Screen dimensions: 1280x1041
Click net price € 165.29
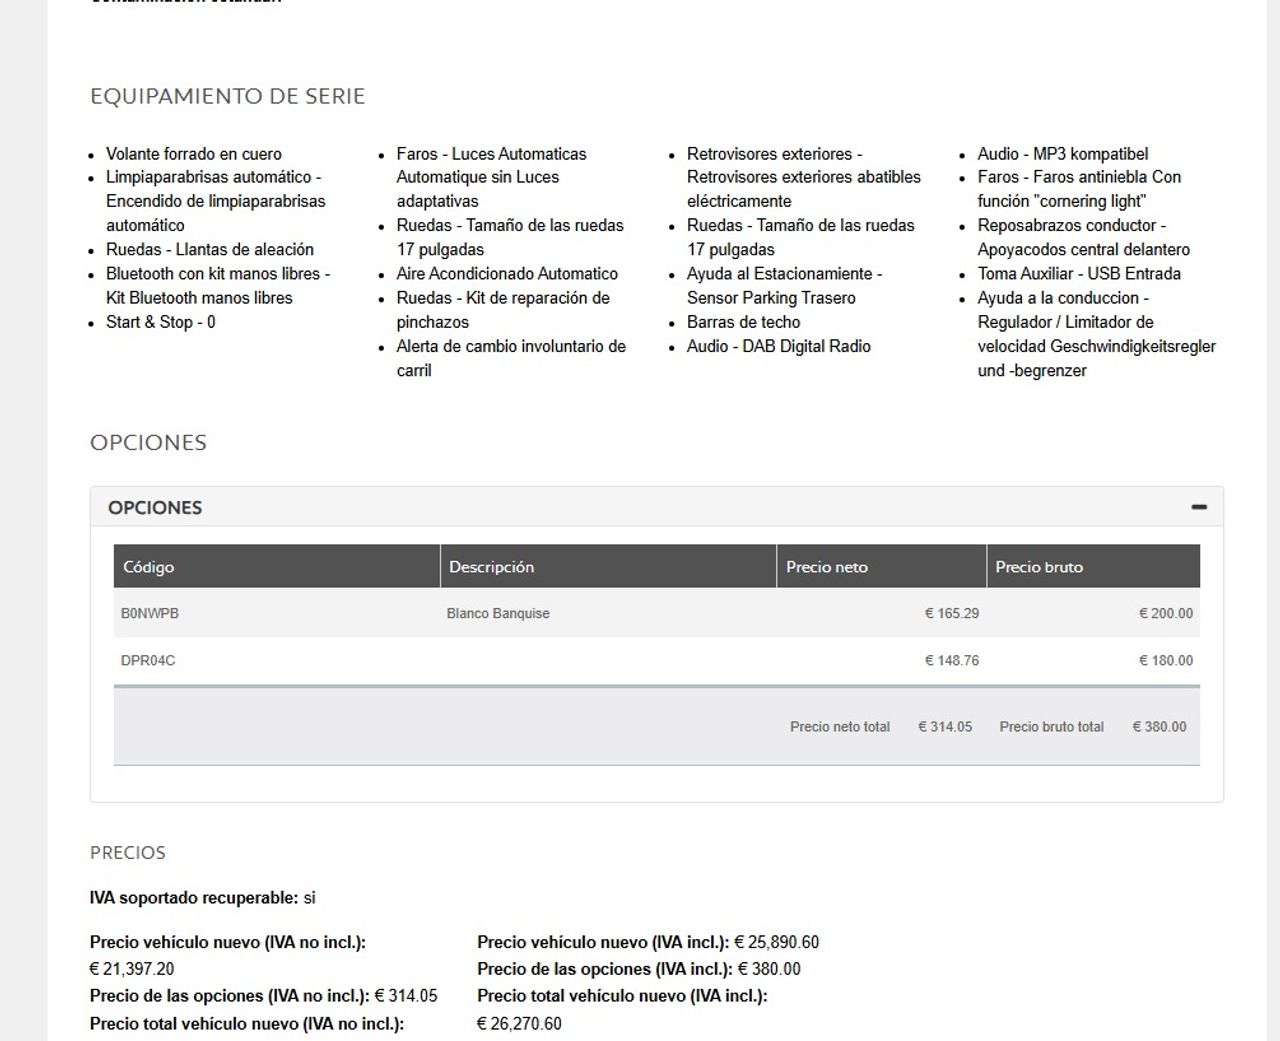point(952,614)
